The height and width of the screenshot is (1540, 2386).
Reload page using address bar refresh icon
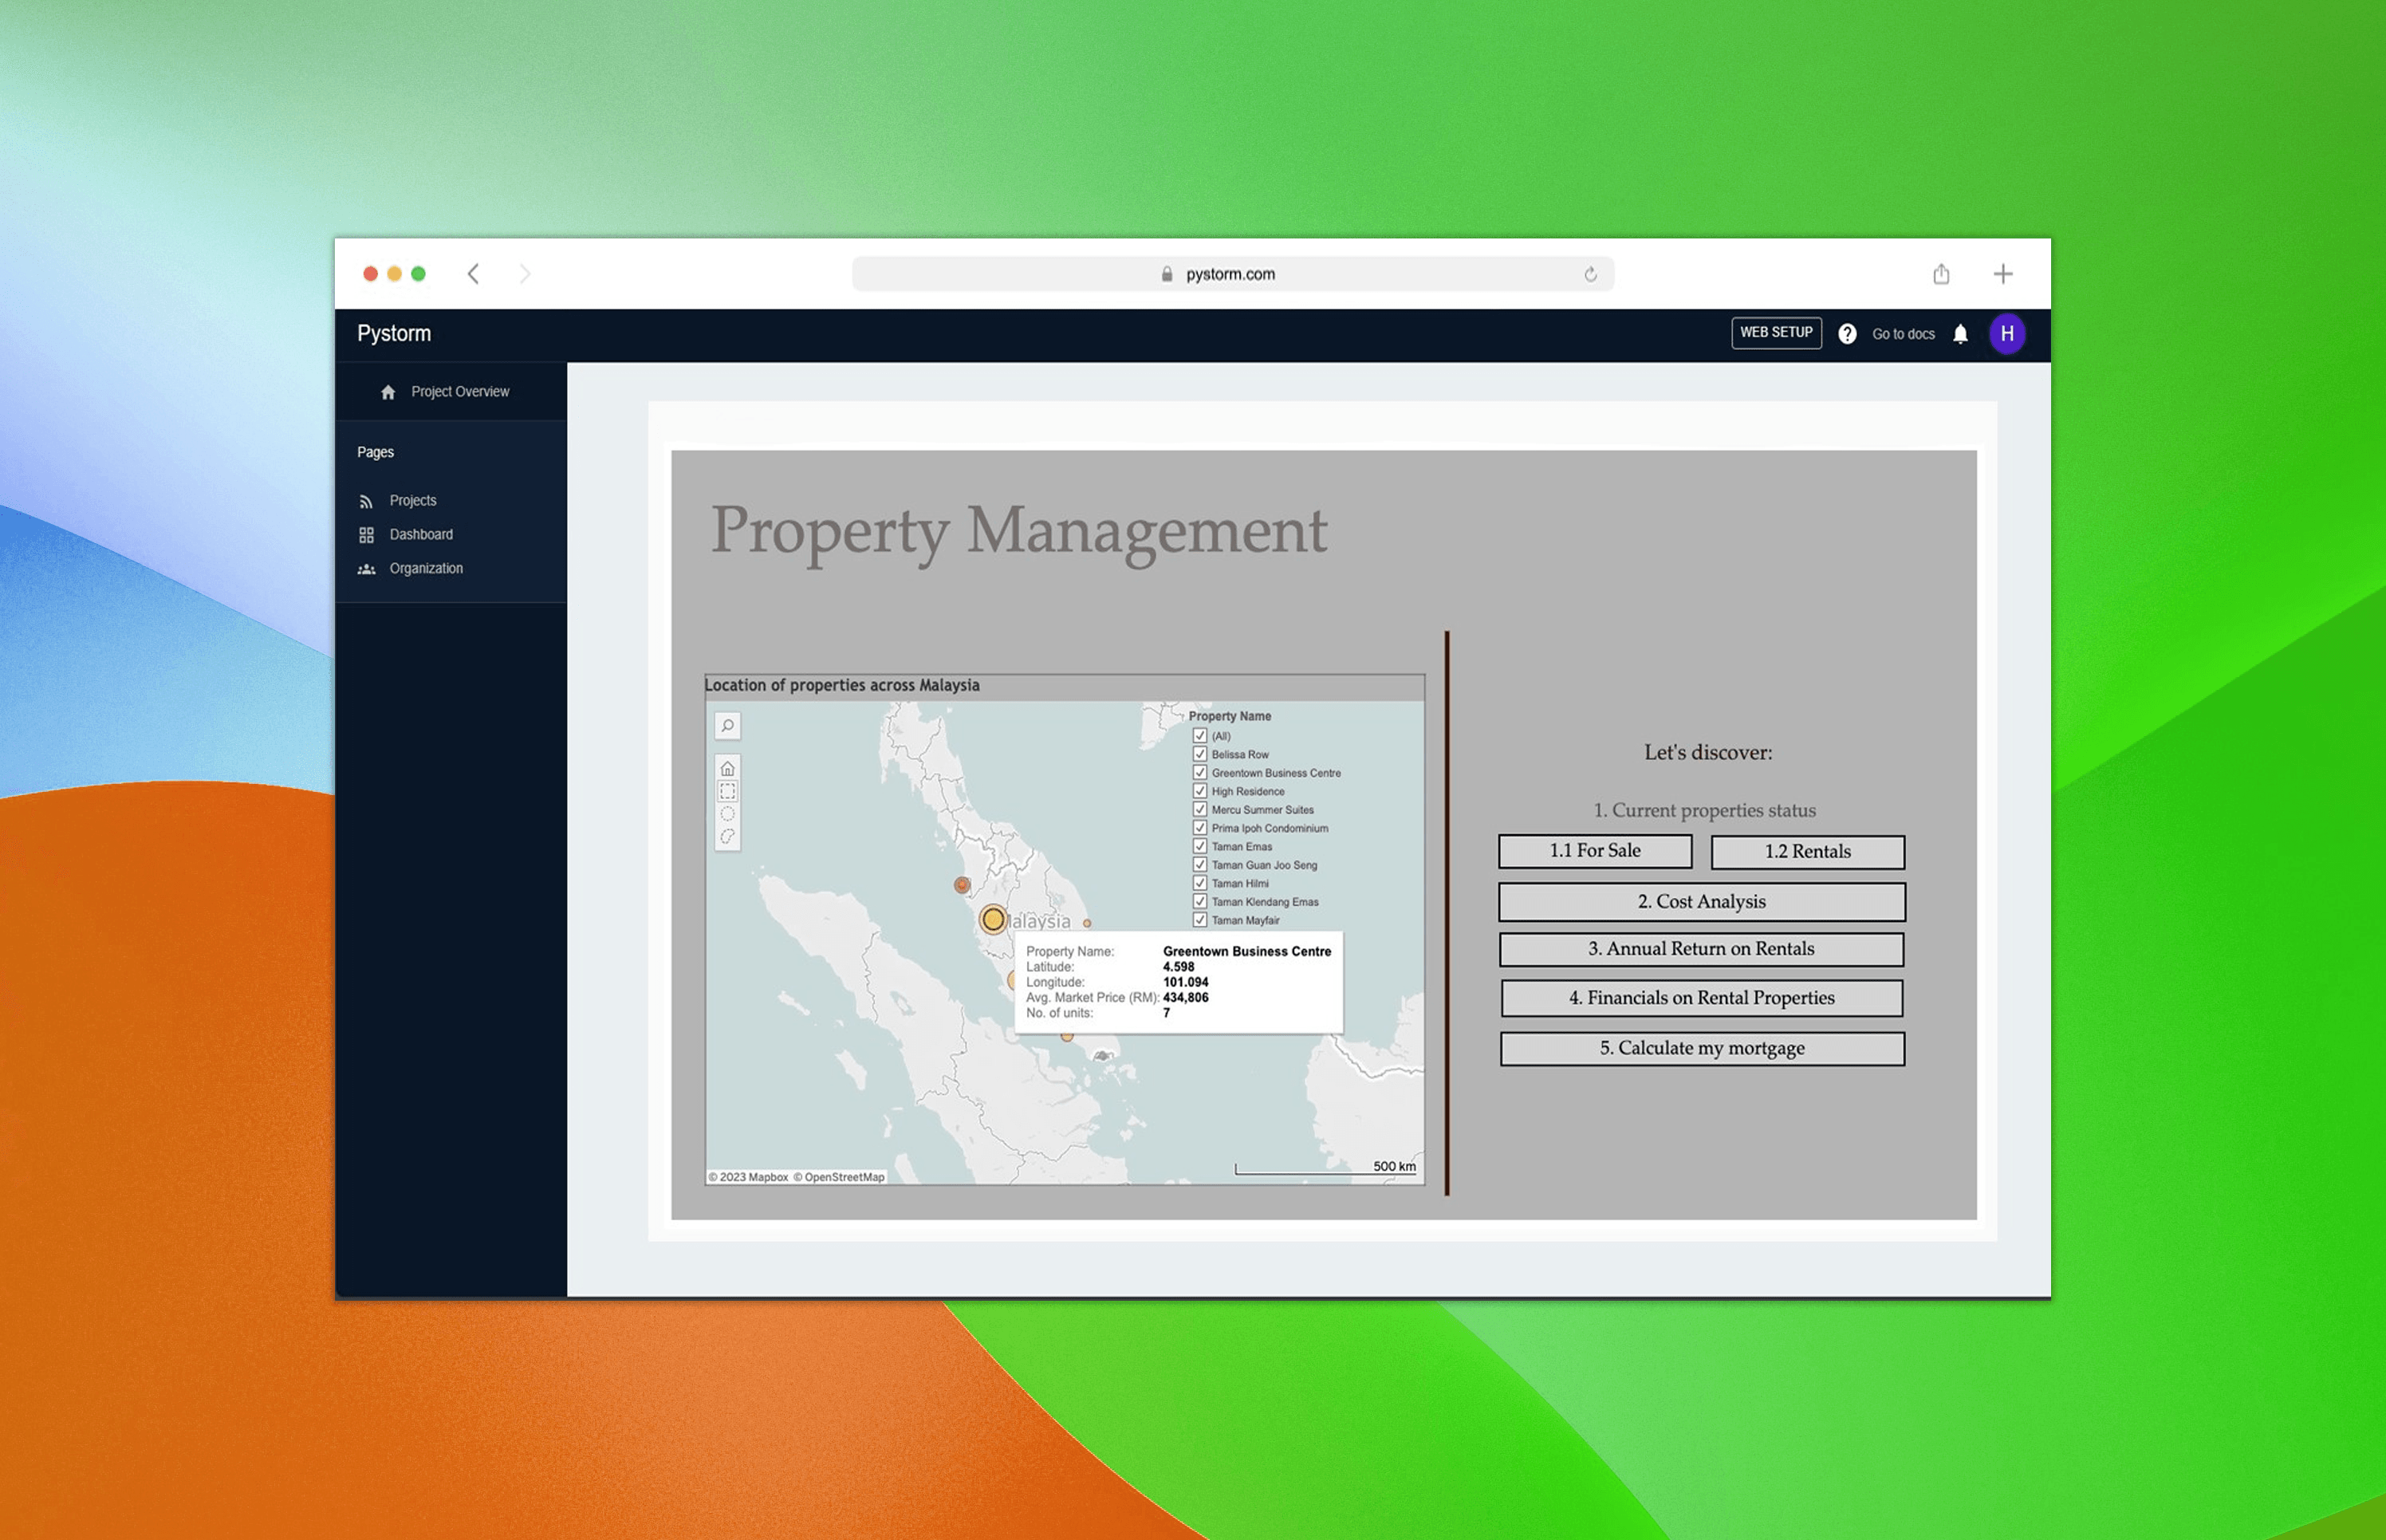pos(1590,274)
